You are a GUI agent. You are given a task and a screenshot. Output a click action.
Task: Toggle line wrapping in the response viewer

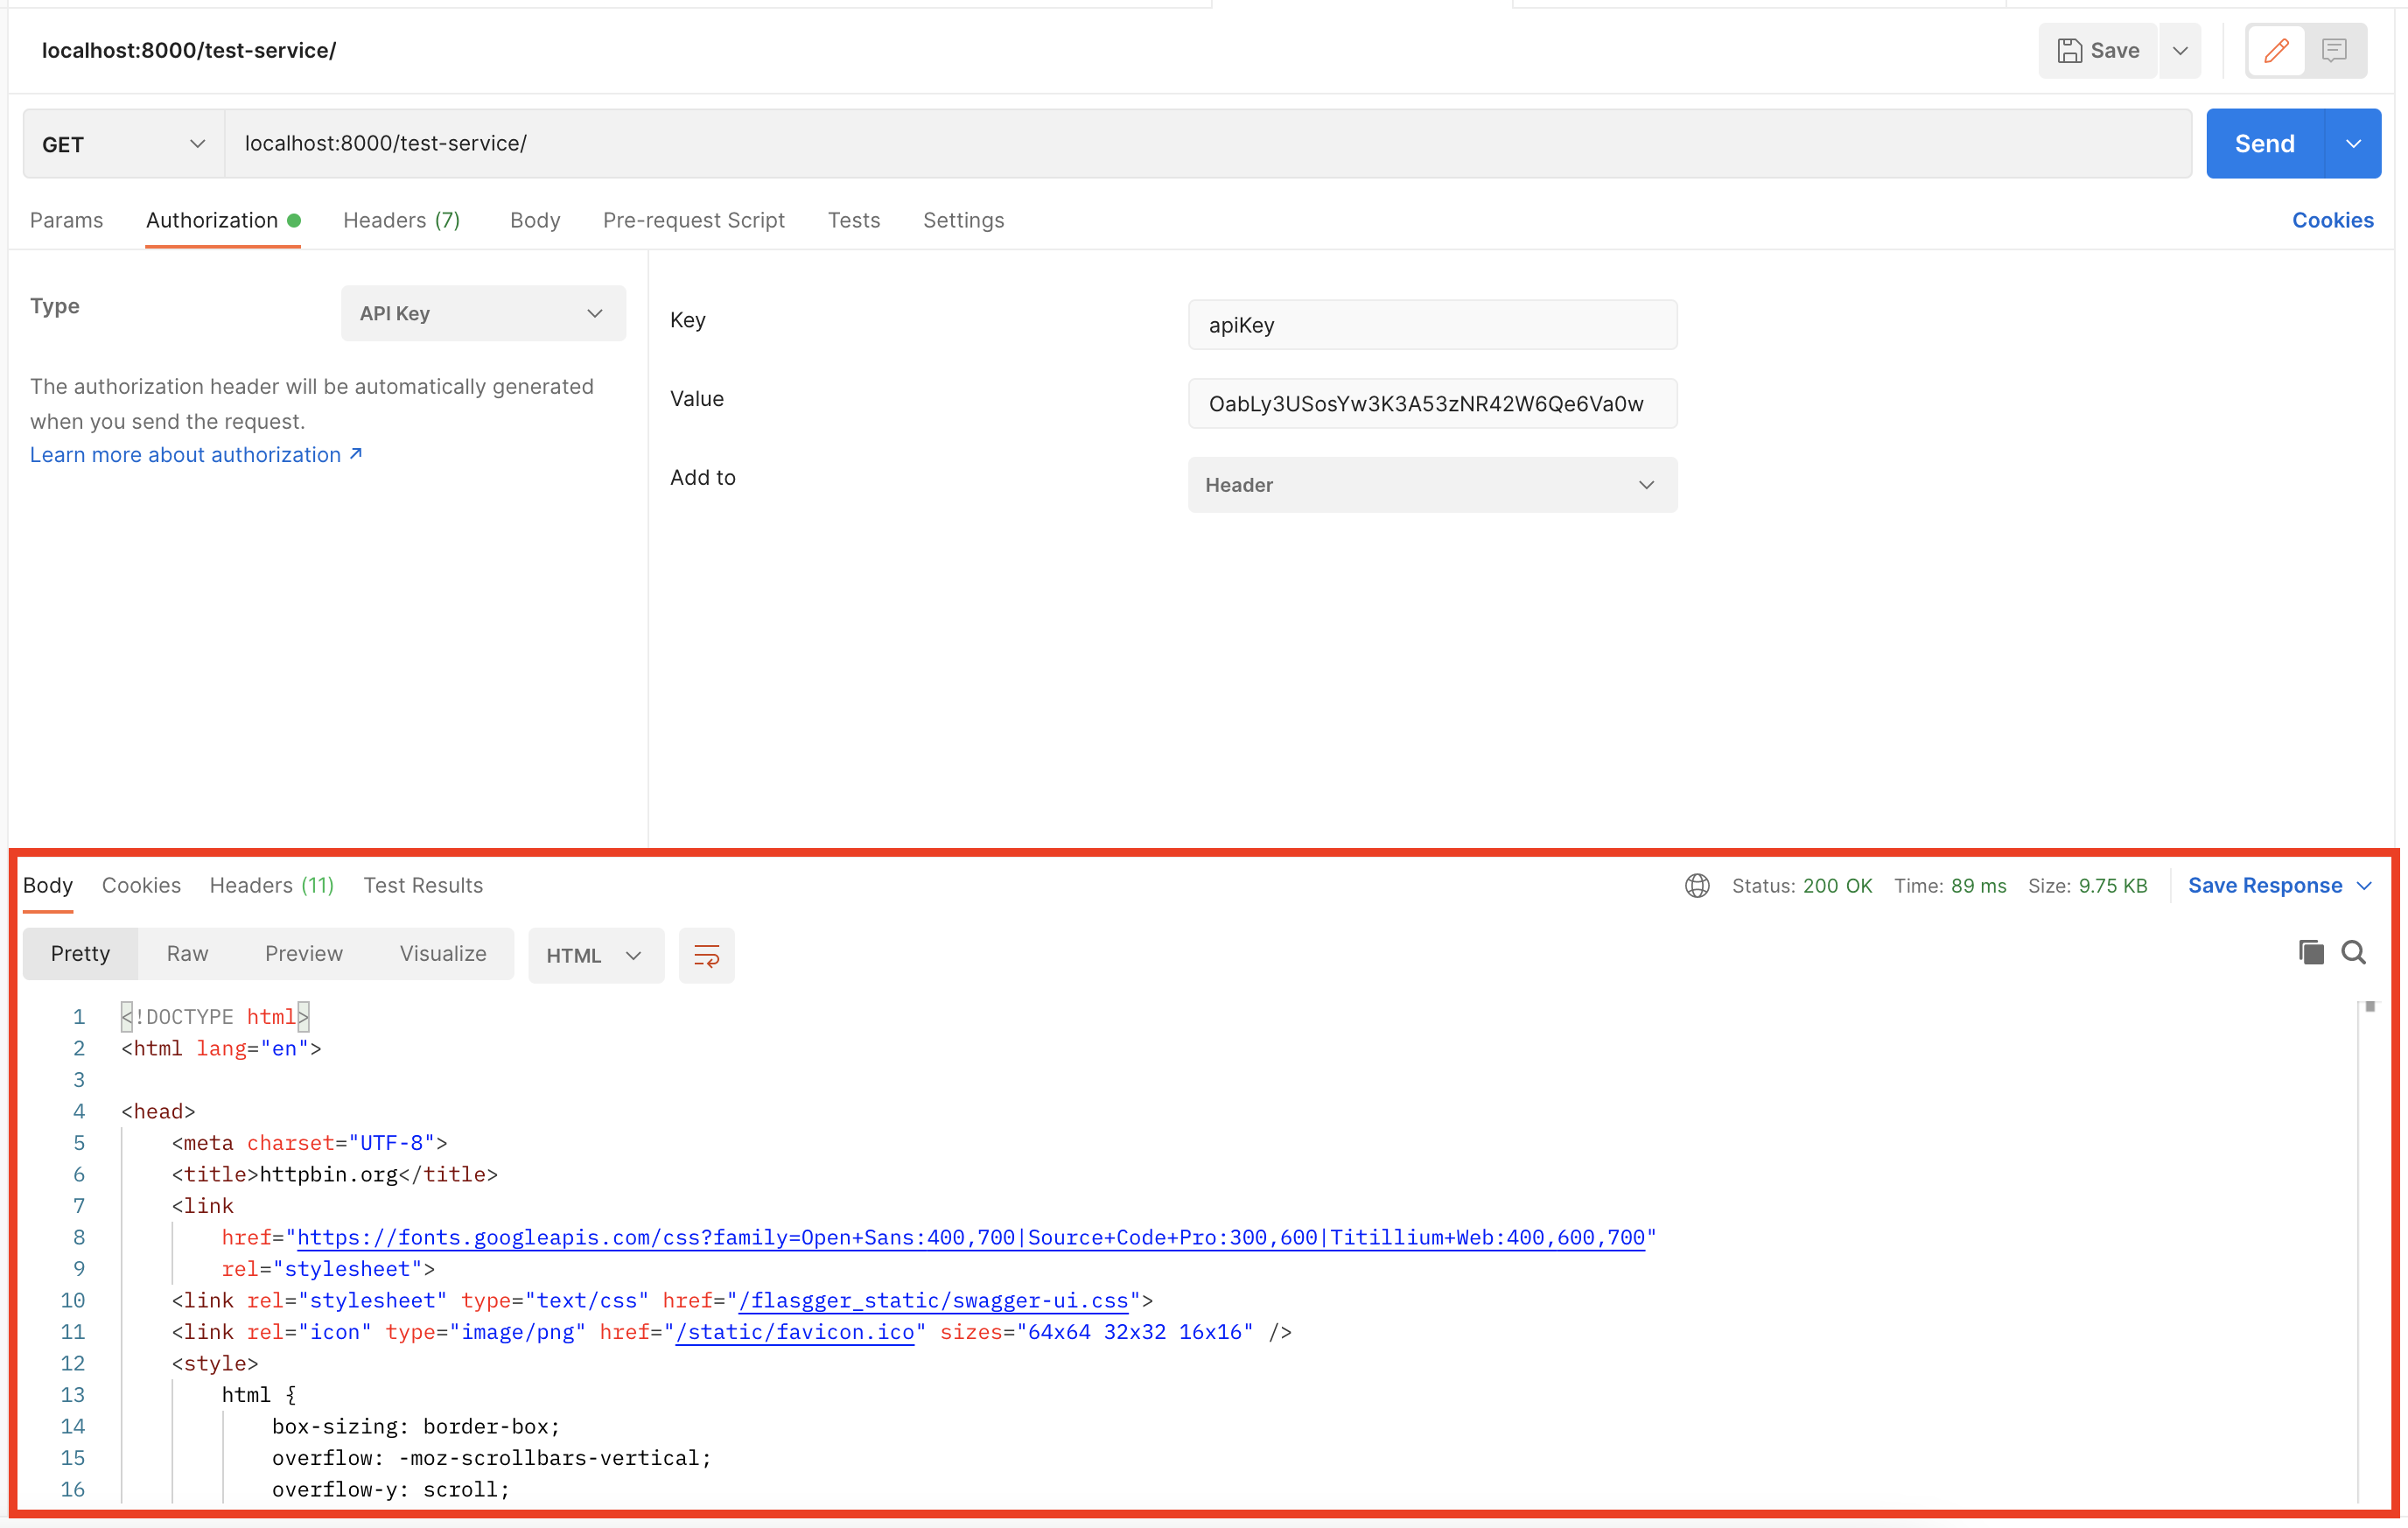(x=707, y=955)
